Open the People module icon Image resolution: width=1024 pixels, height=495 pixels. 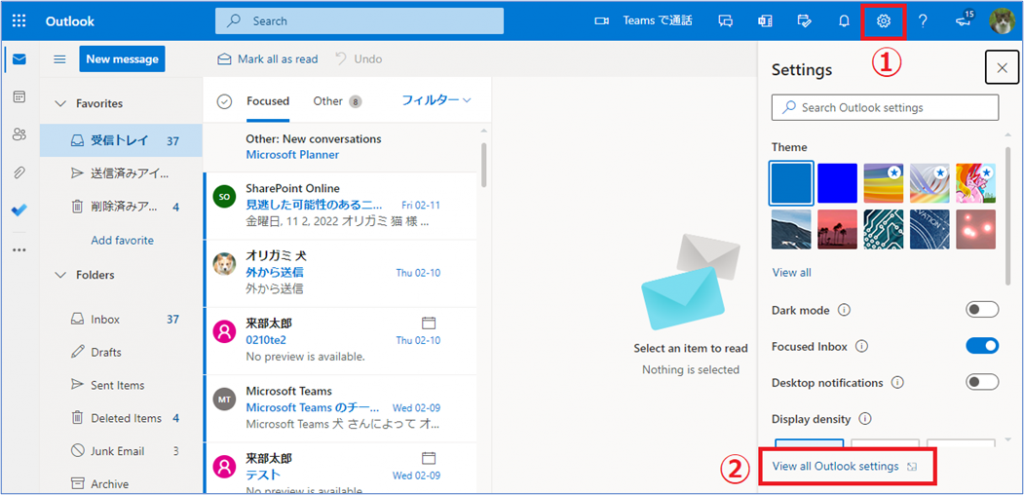(20, 135)
